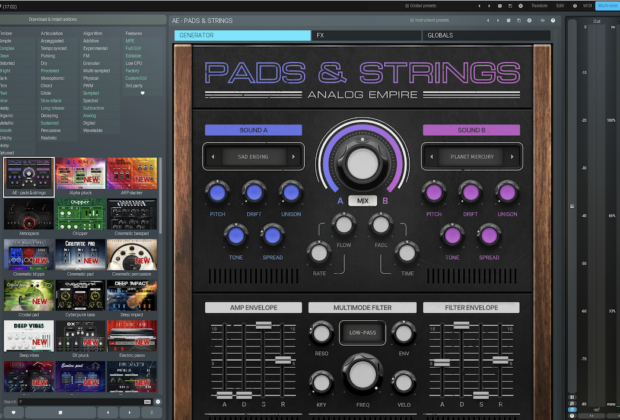
Task: Toggle the MPE feature tag
Action: [130, 41]
